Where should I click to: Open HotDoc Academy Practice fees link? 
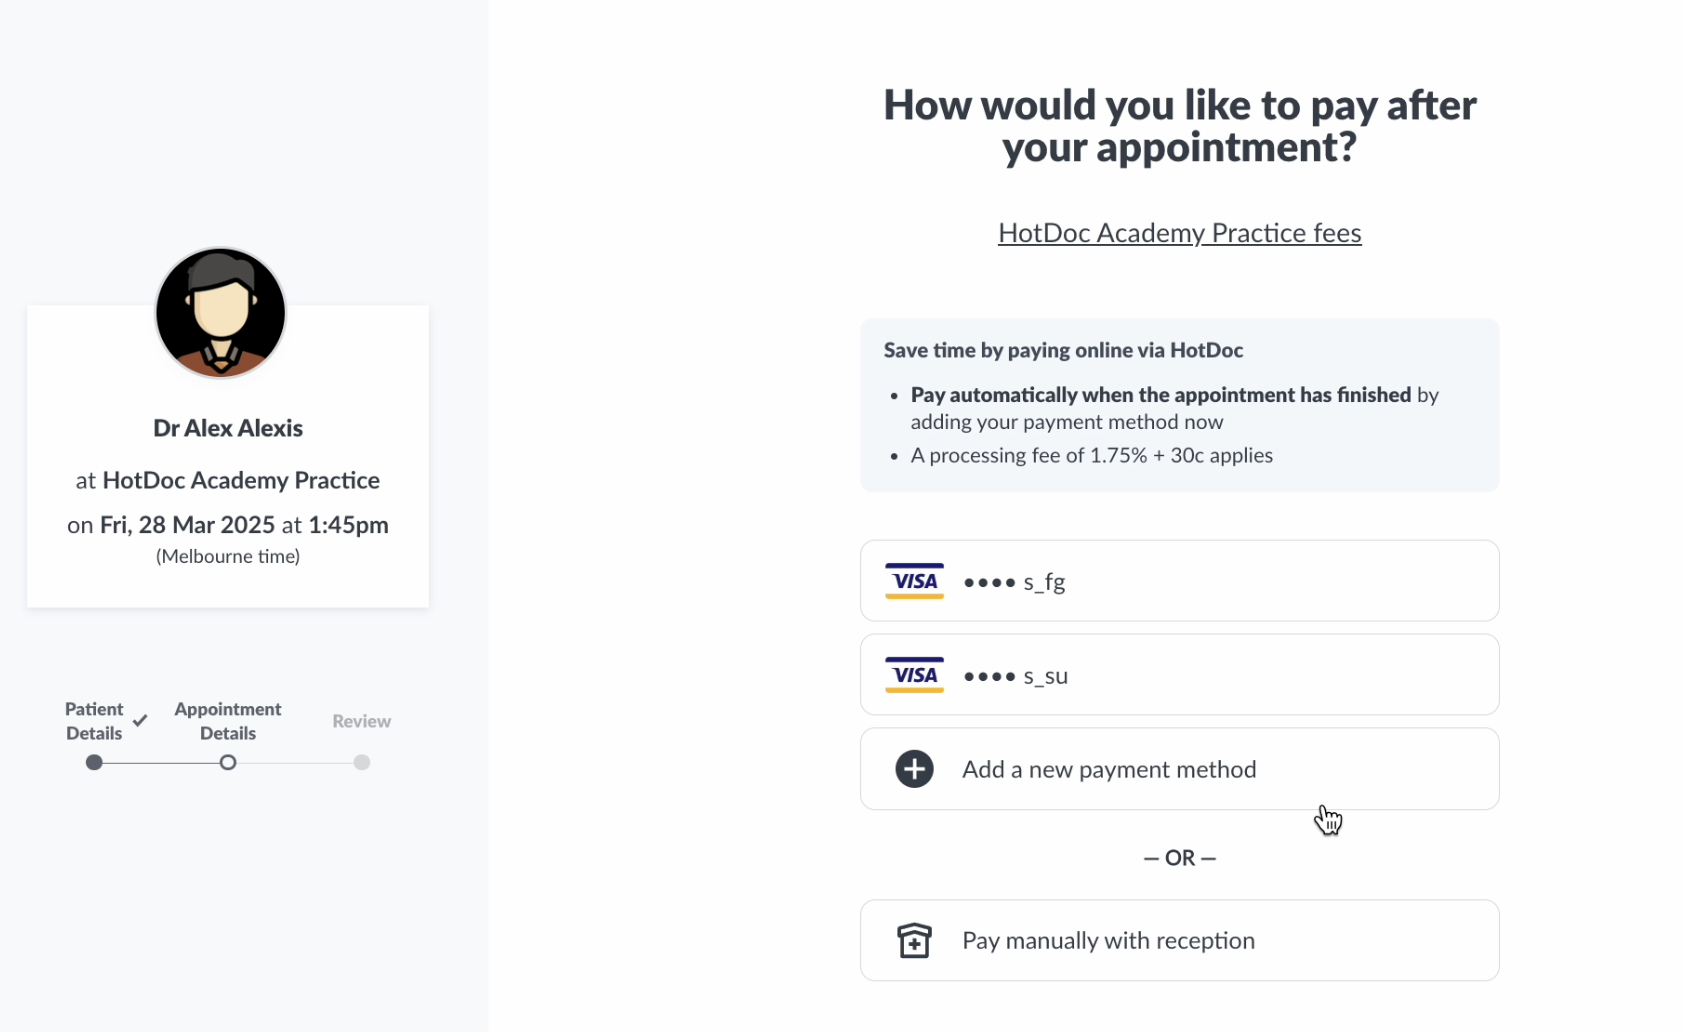click(x=1179, y=233)
